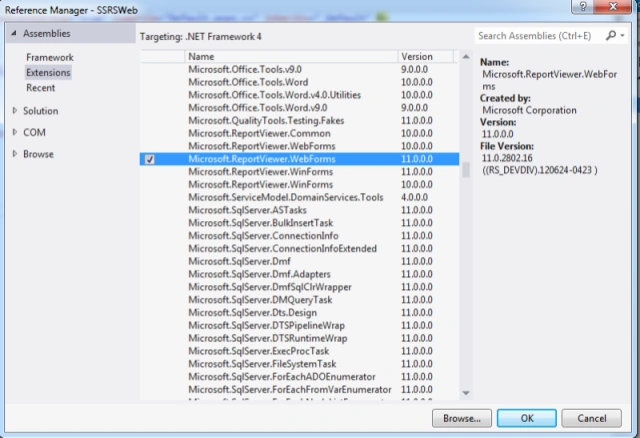Click the Targeting .NET Framework 4 label
640x438 pixels.
pyautogui.click(x=200, y=37)
